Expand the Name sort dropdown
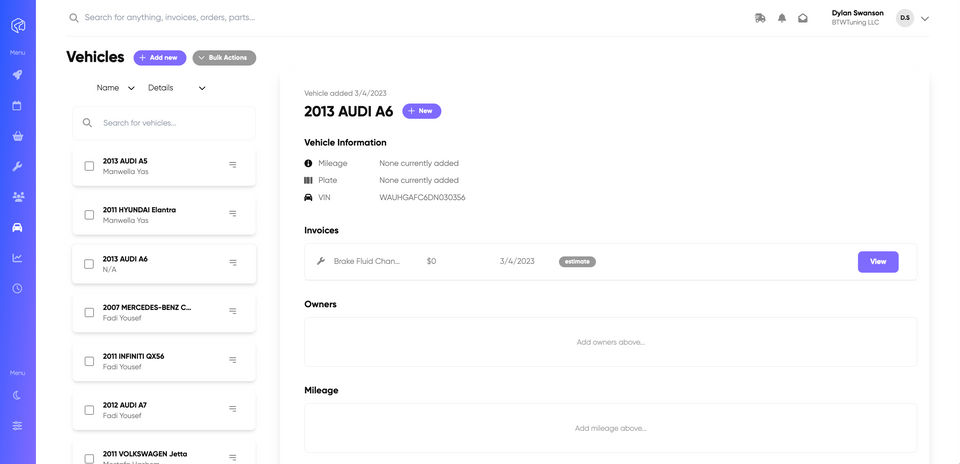The image size is (960, 464). (x=116, y=88)
